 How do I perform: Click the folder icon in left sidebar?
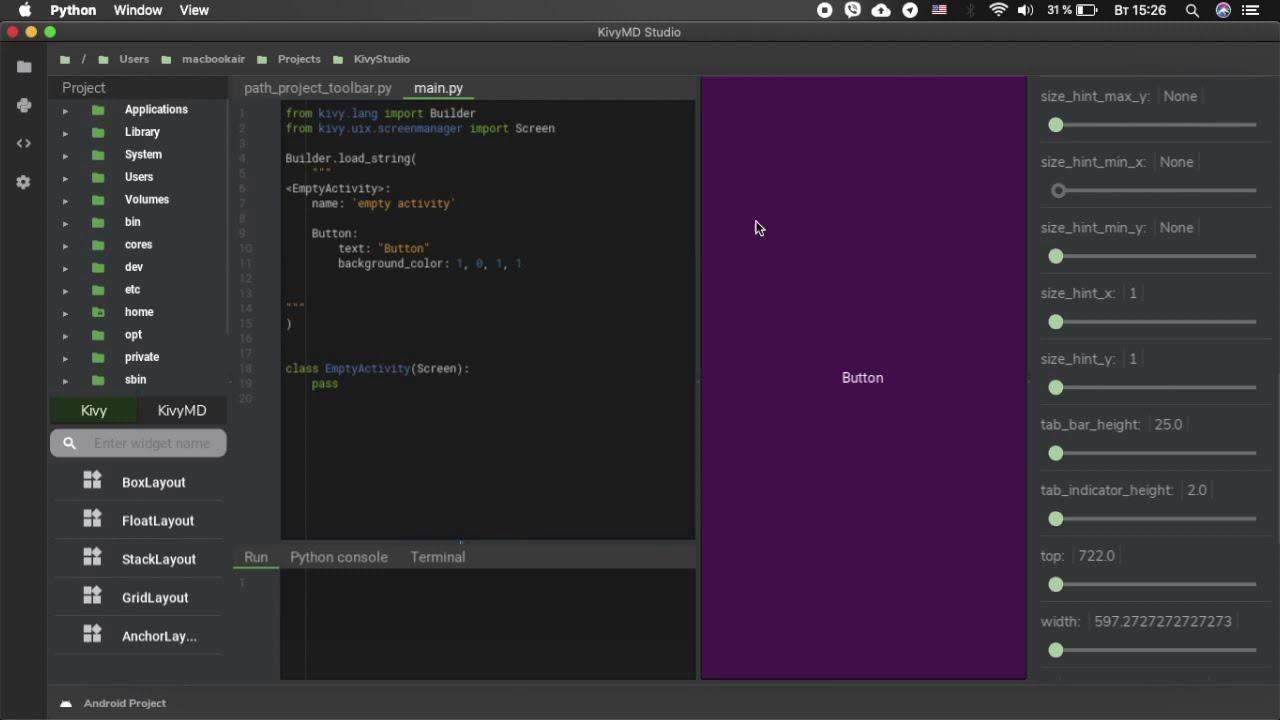24,67
